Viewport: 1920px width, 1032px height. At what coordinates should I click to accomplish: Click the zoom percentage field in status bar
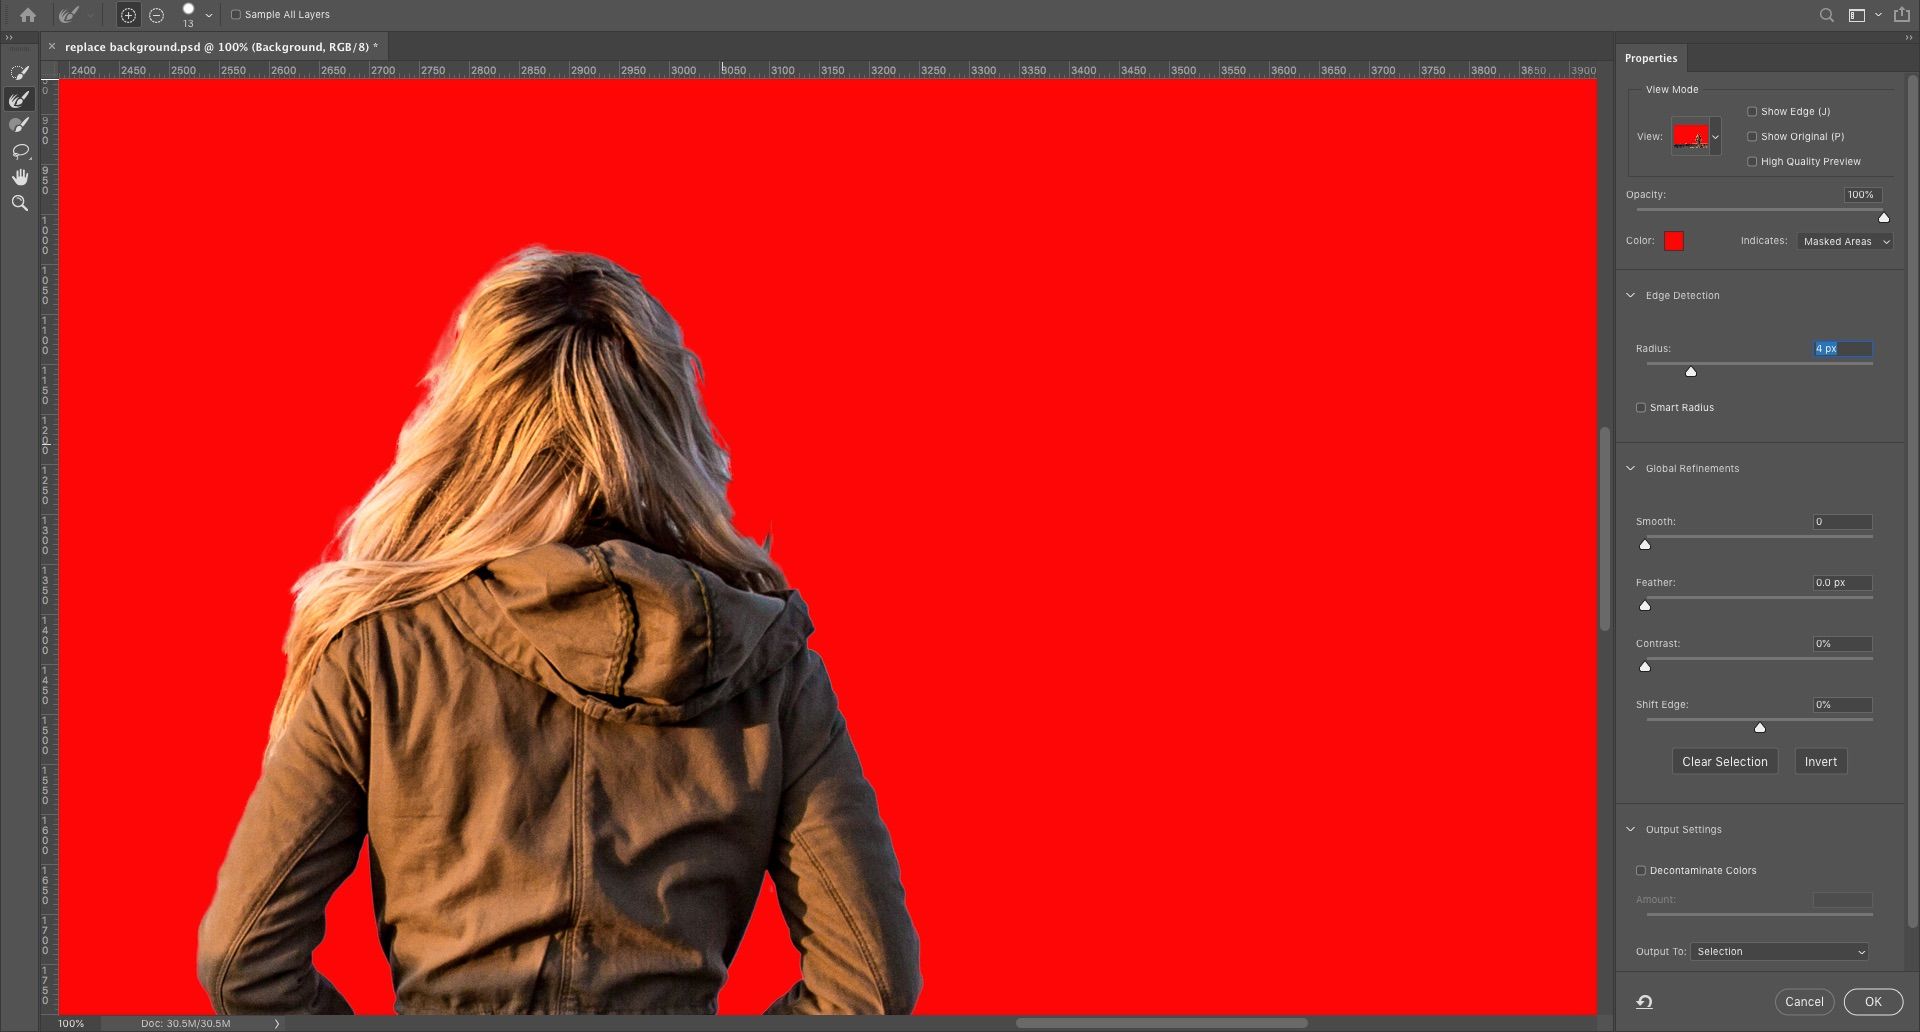[71, 1024]
